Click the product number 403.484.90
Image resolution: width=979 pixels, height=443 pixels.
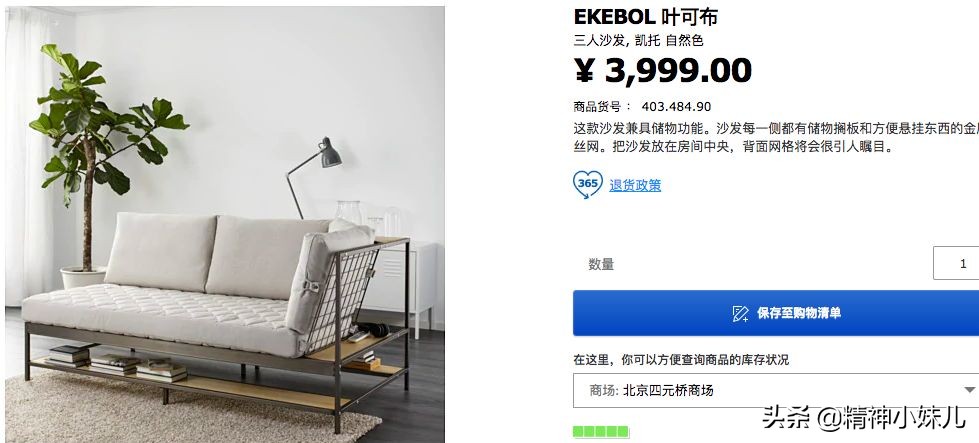click(x=676, y=107)
